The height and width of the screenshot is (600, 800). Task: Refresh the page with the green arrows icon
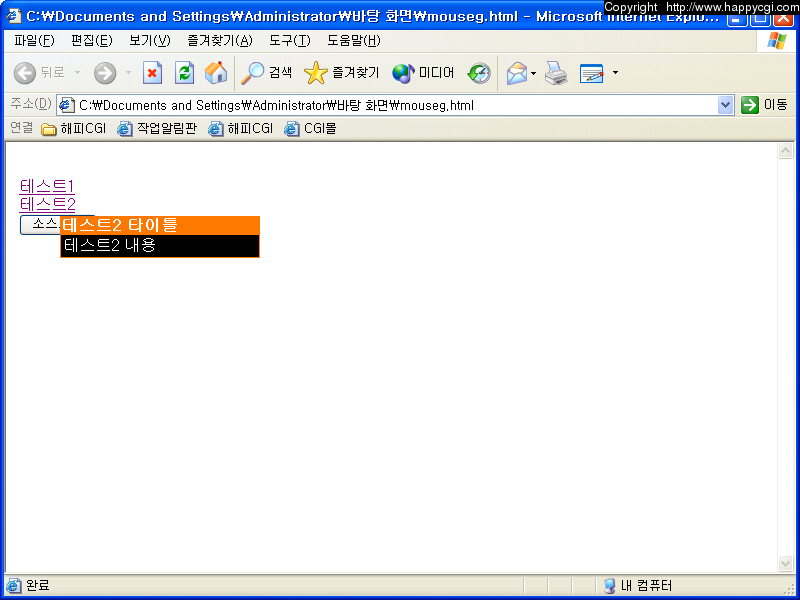point(184,73)
